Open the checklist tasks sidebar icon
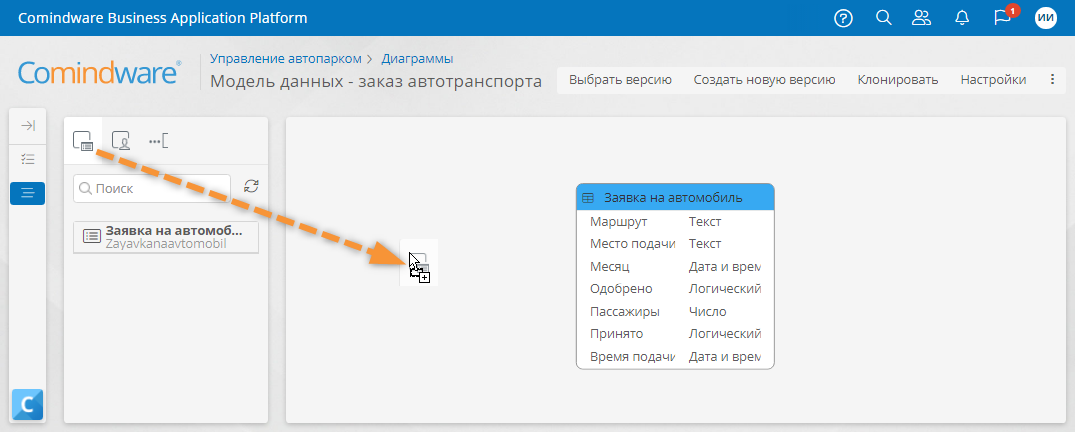 28,159
